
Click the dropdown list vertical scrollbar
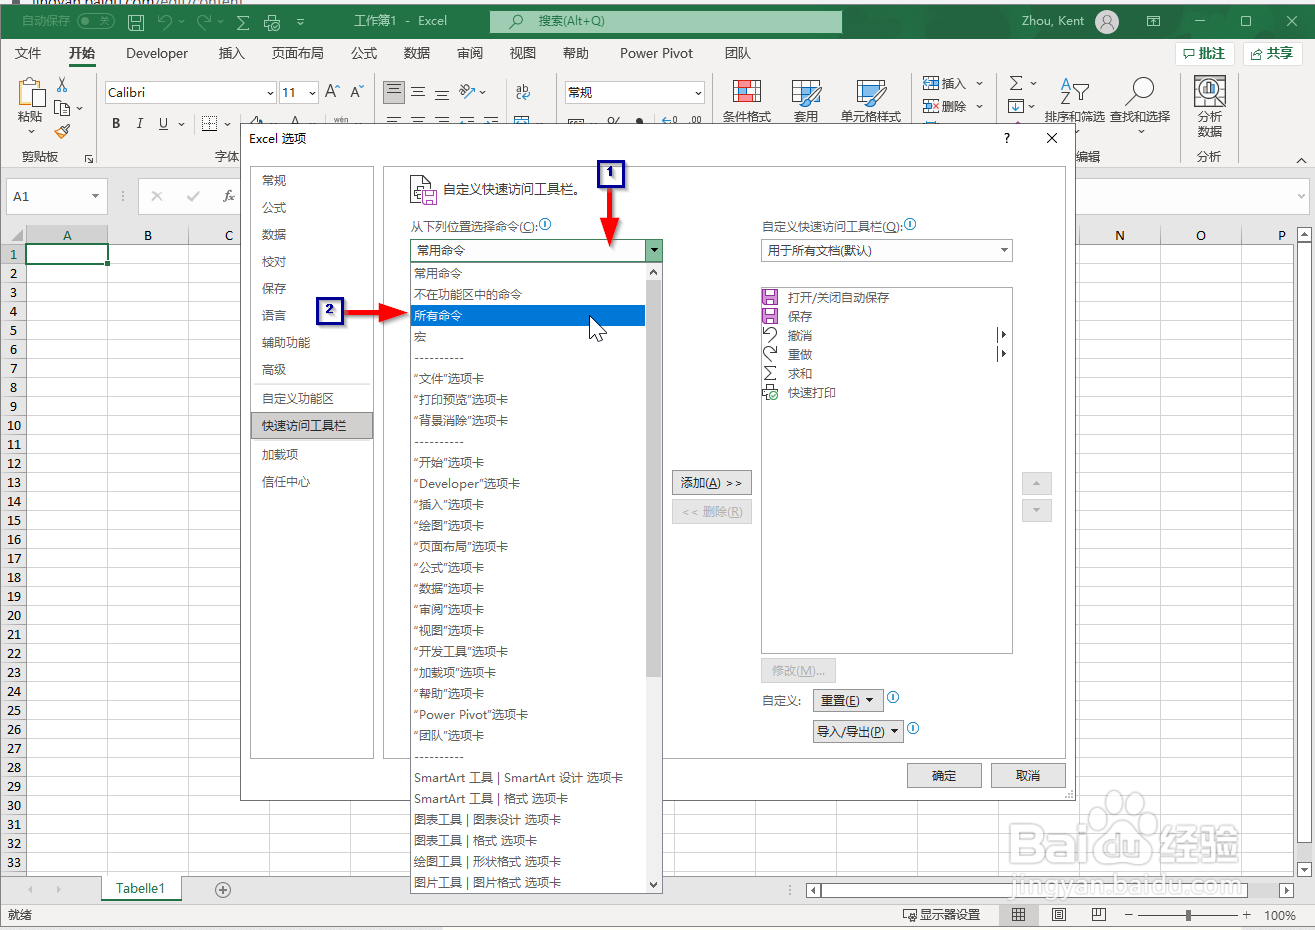pyautogui.click(x=654, y=478)
